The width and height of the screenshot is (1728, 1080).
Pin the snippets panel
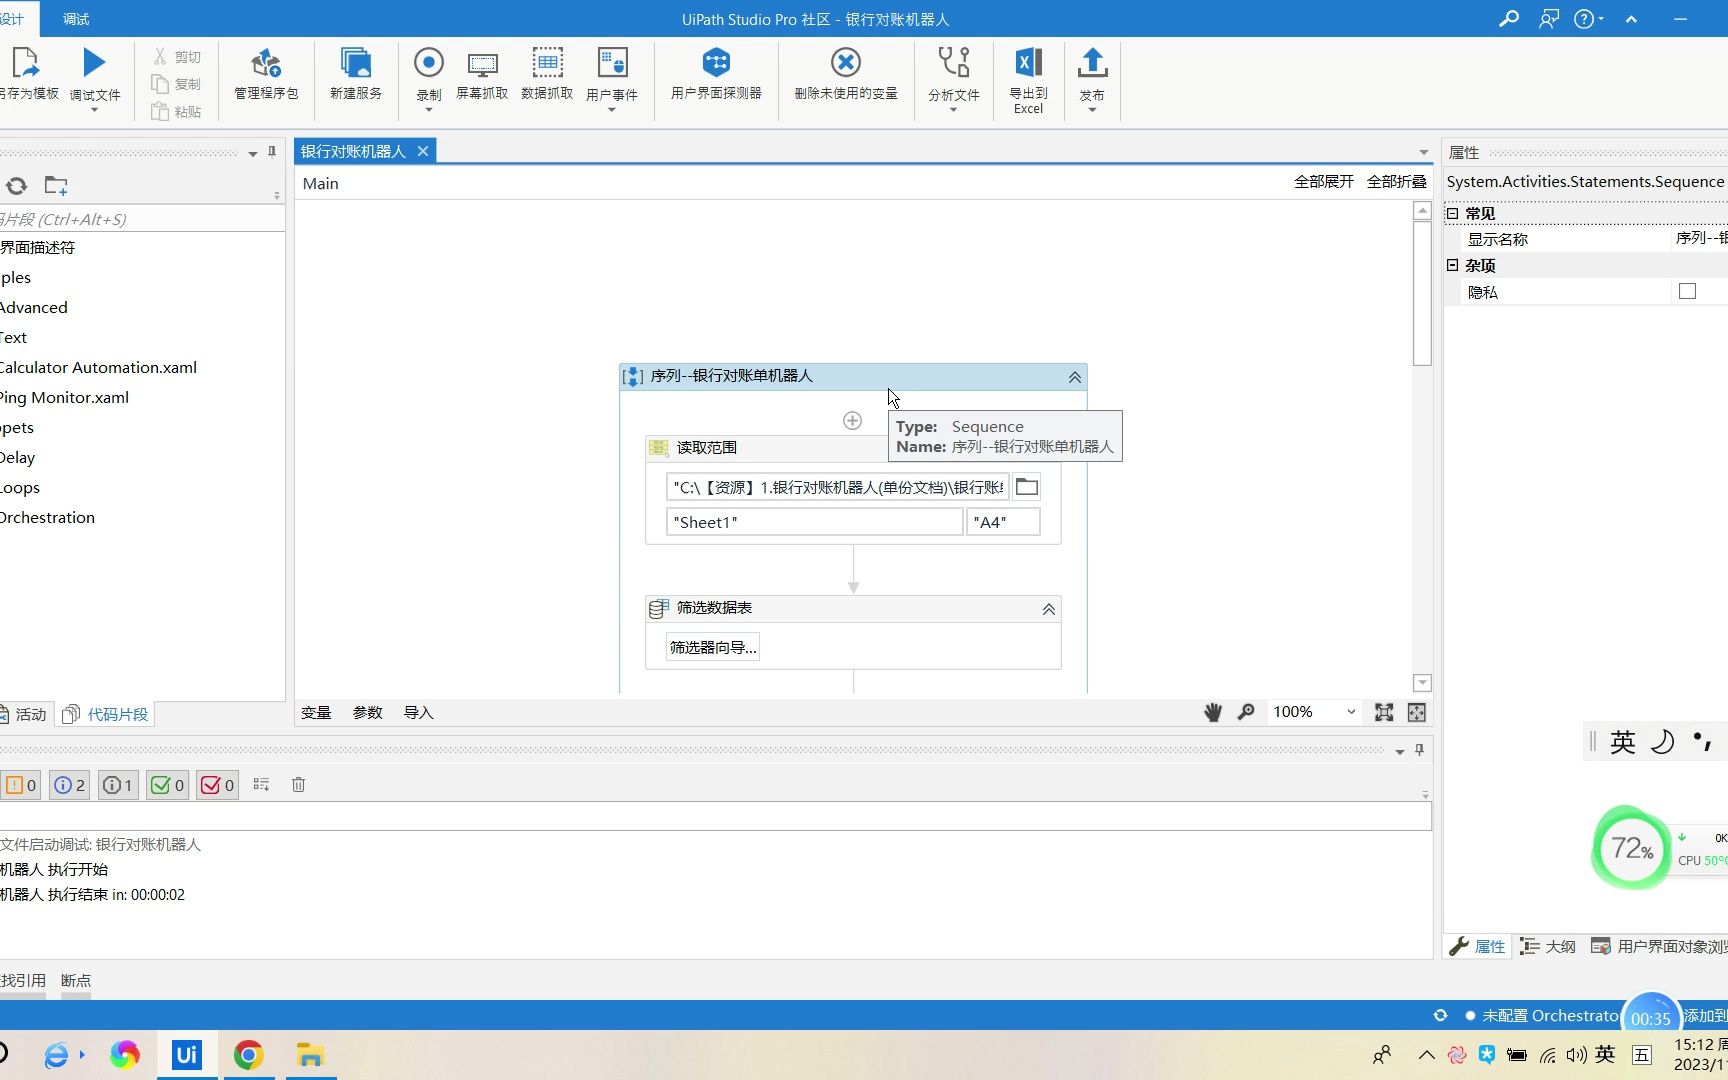click(272, 152)
